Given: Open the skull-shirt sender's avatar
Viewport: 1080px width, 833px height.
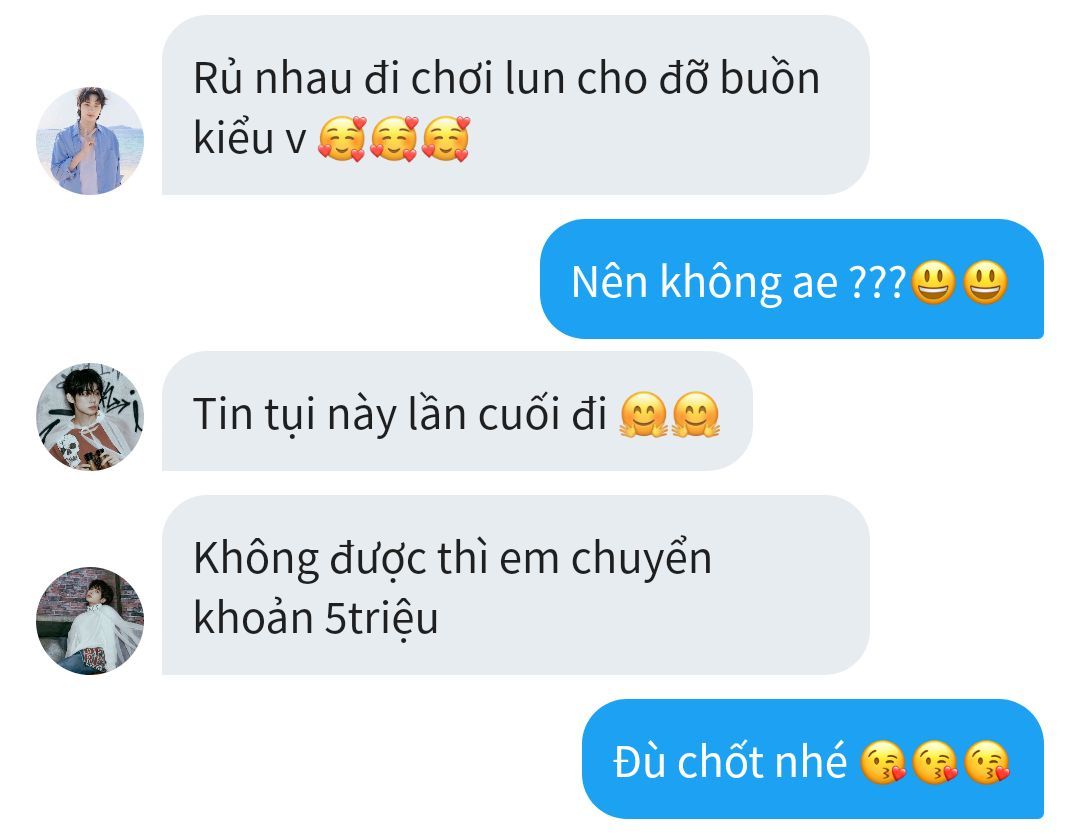Looking at the screenshot, I should pyautogui.click(x=90, y=417).
